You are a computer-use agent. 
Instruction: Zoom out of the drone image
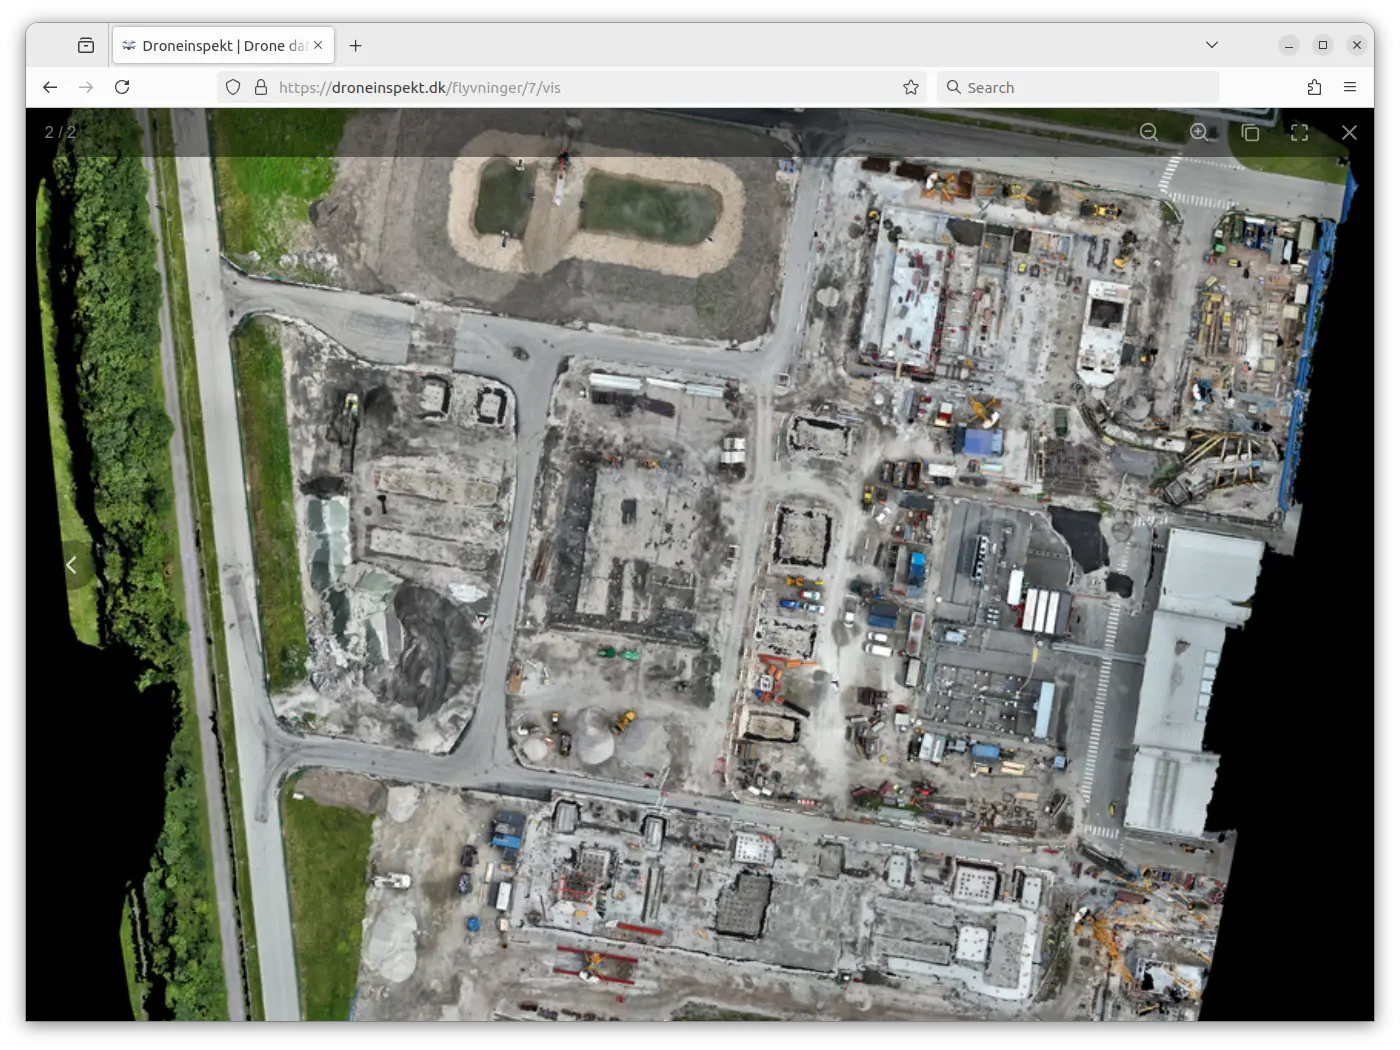click(x=1149, y=132)
